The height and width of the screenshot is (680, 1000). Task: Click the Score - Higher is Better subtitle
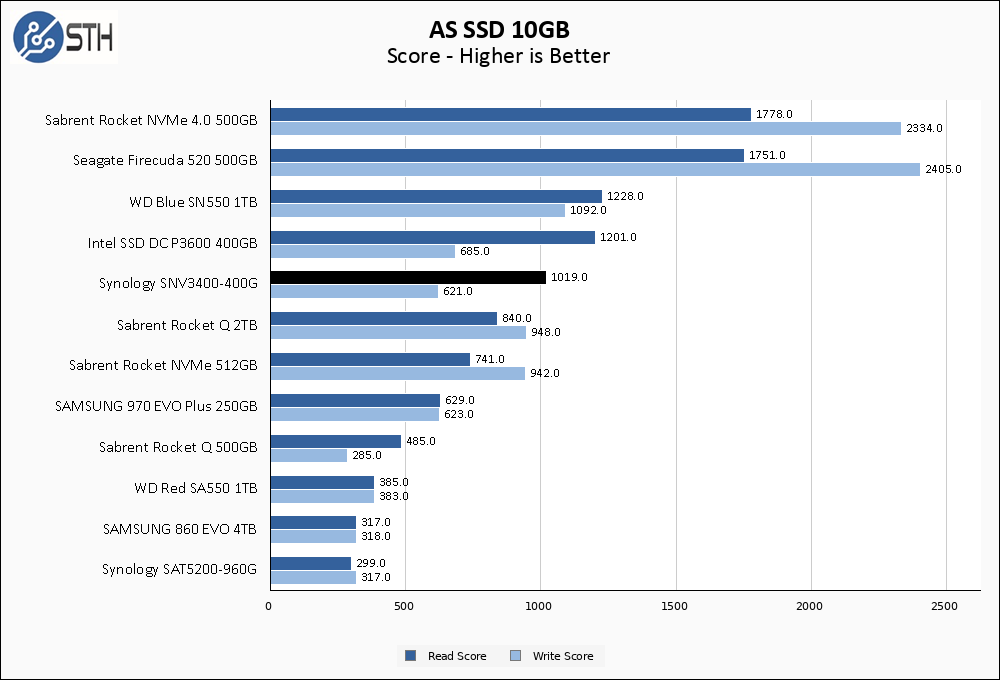coord(498,56)
